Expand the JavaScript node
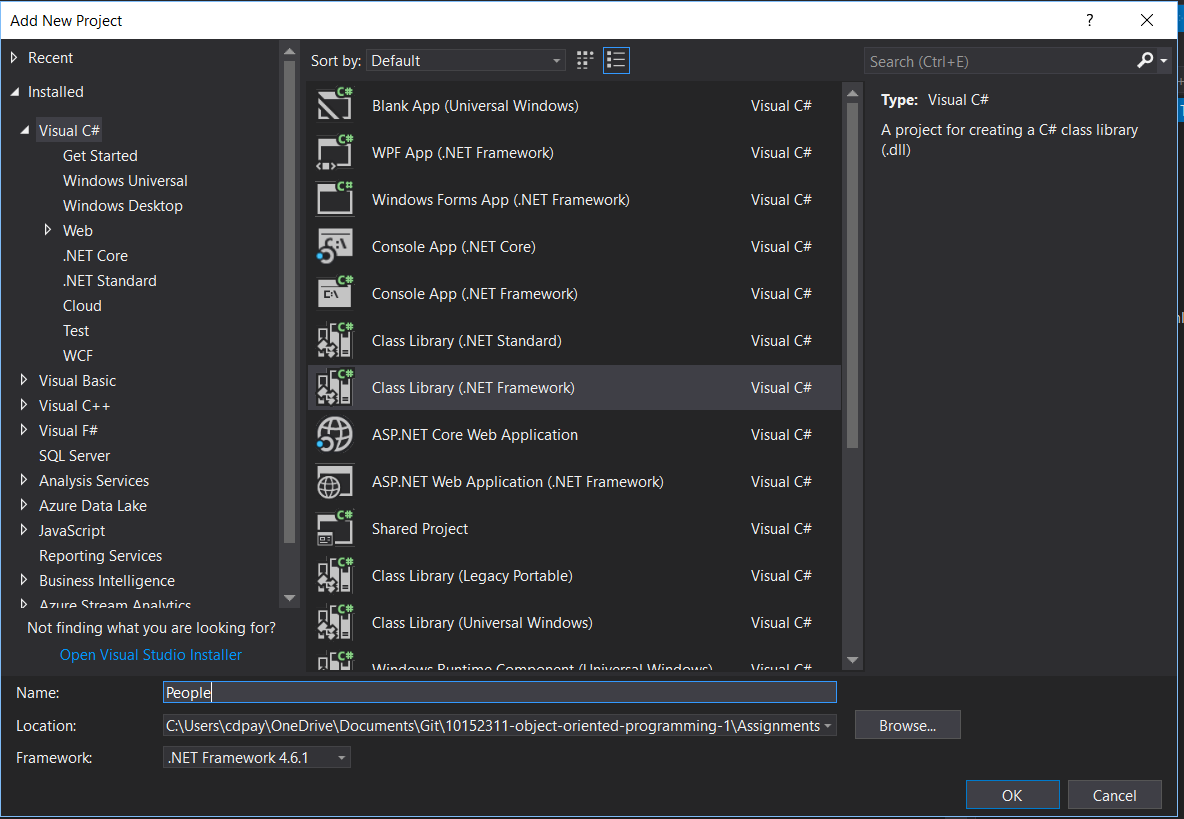The height and width of the screenshot is (819, 1184). pos(24,530)
